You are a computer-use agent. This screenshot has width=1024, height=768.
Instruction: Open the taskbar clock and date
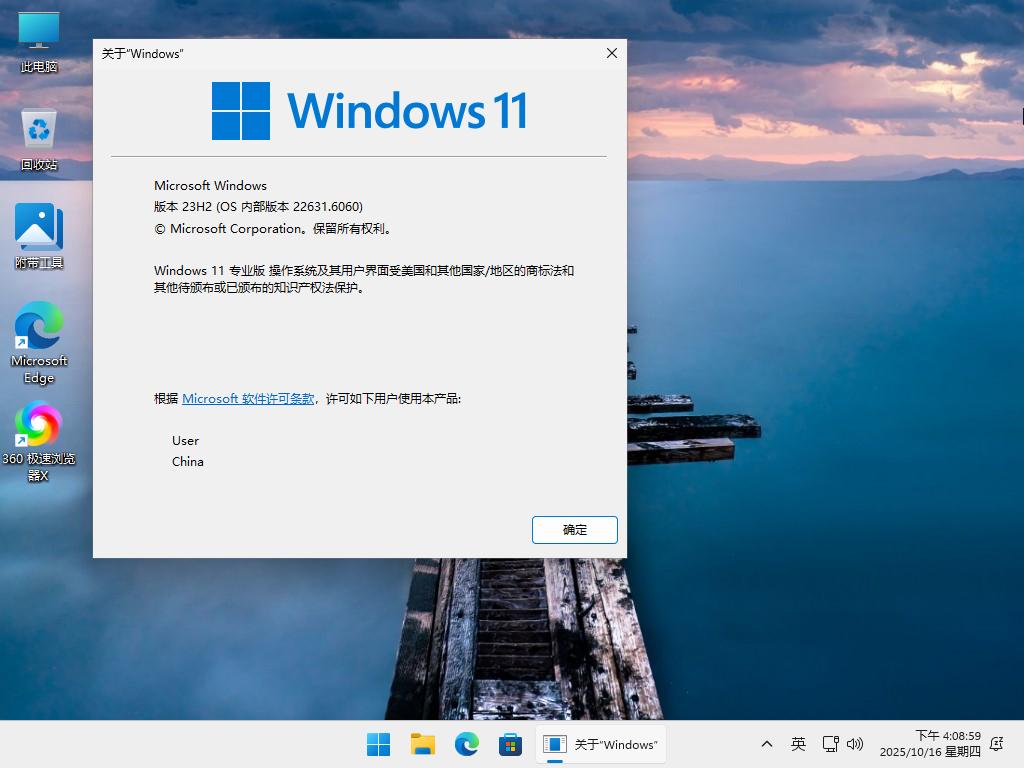[x=930, y=744]
